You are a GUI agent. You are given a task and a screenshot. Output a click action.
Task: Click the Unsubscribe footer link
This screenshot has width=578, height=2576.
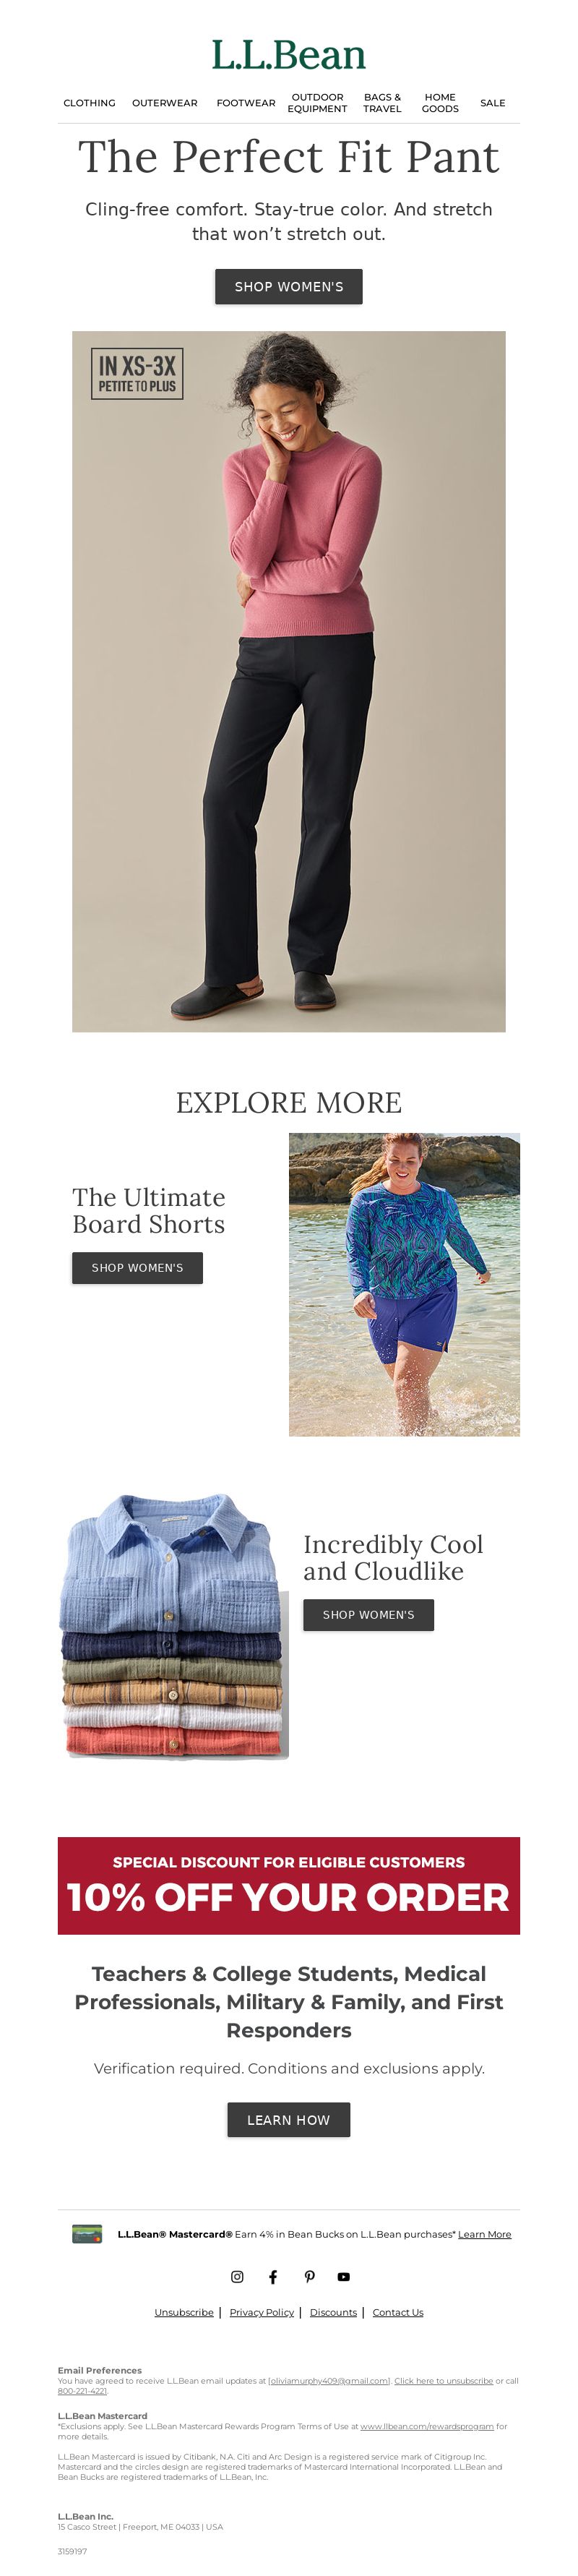tap(184, 2312)
